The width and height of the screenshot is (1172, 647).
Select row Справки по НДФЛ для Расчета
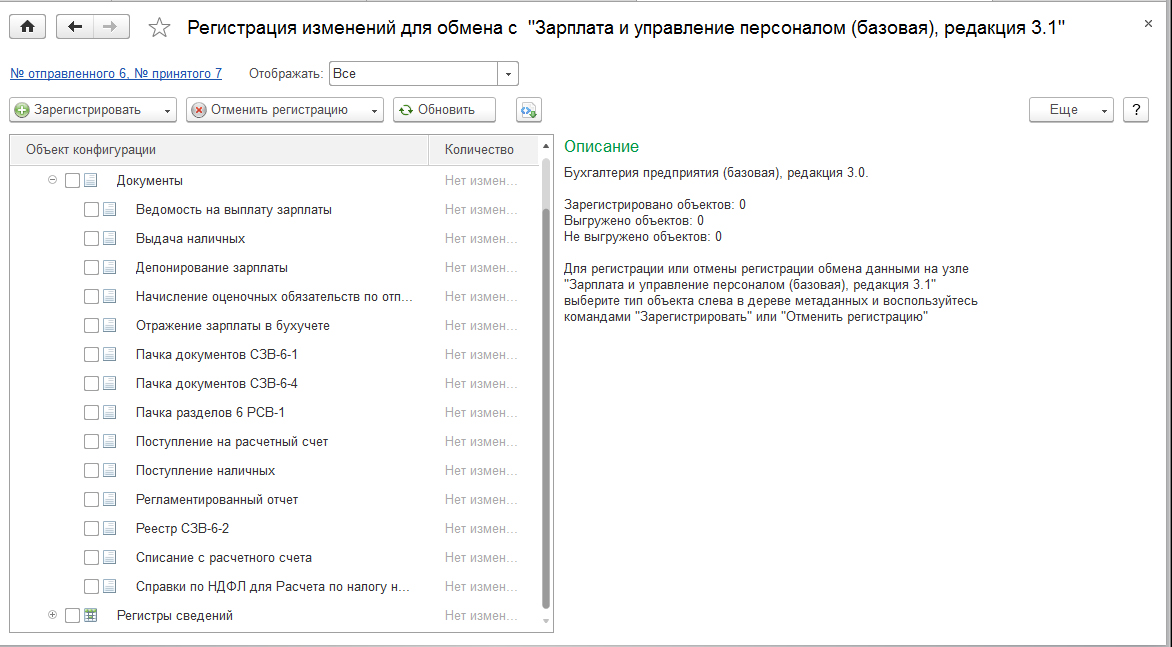[274, 586]
